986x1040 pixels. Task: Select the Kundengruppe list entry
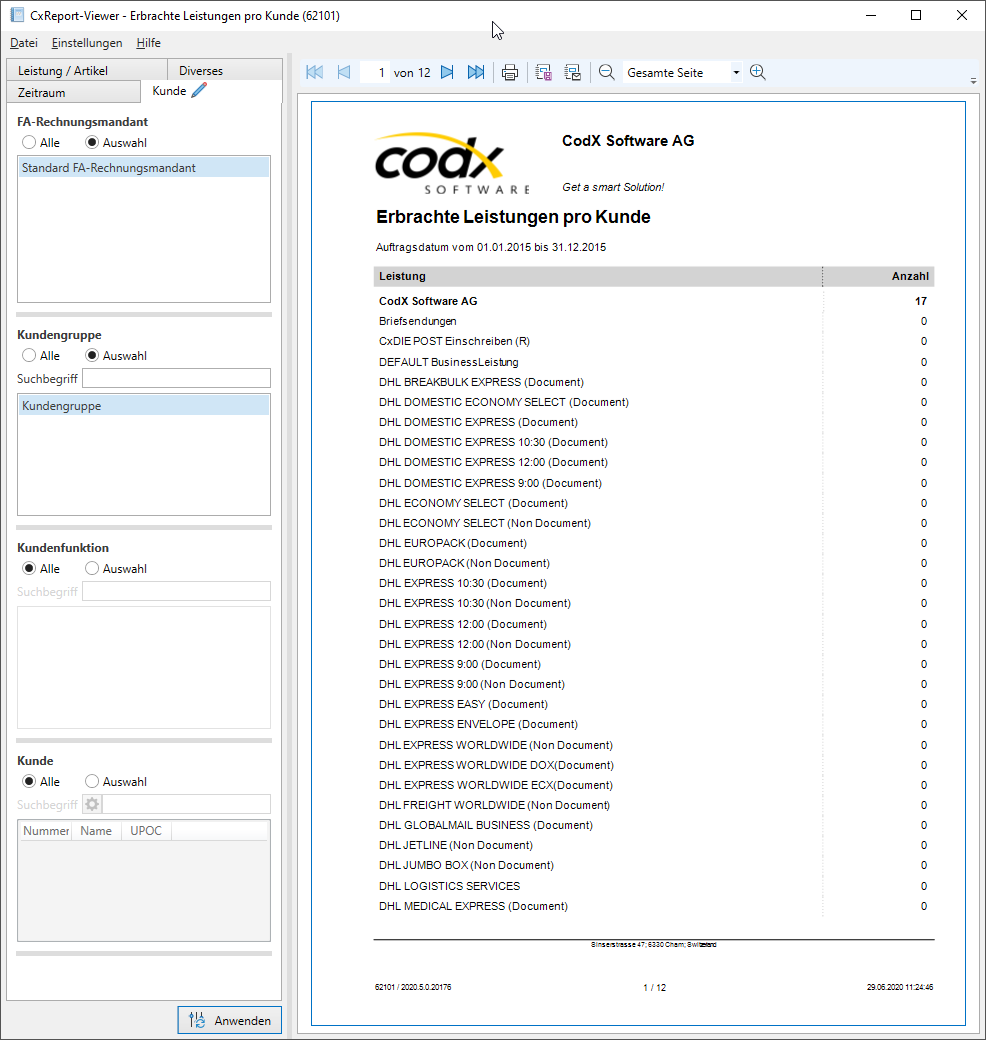(144, 406)
